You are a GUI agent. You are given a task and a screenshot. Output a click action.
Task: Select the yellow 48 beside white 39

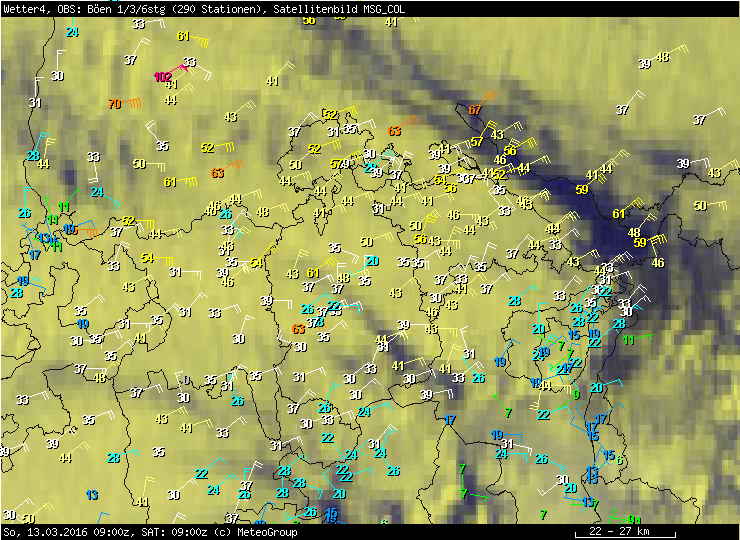coord(662,57)
